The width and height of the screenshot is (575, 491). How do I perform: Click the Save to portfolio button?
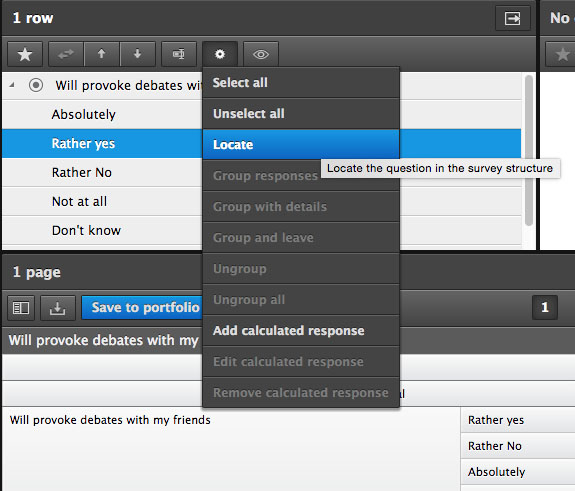pos(142,308)
